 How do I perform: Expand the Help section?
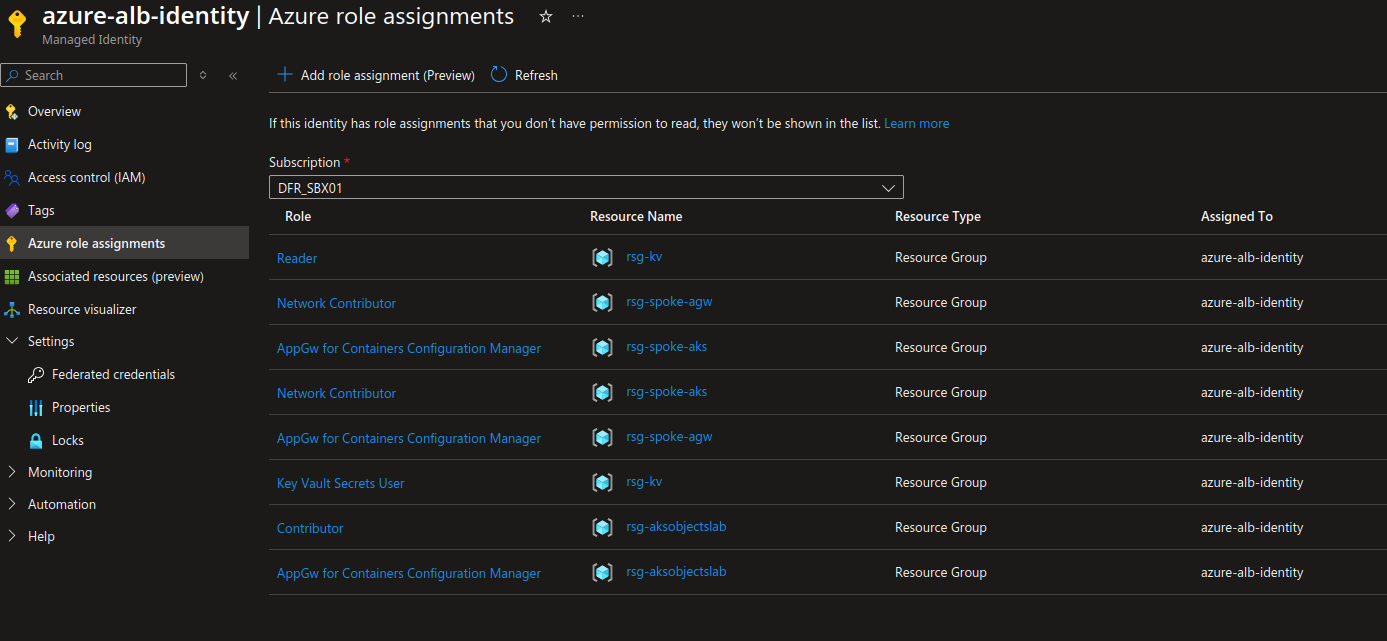tap(12, 536)
